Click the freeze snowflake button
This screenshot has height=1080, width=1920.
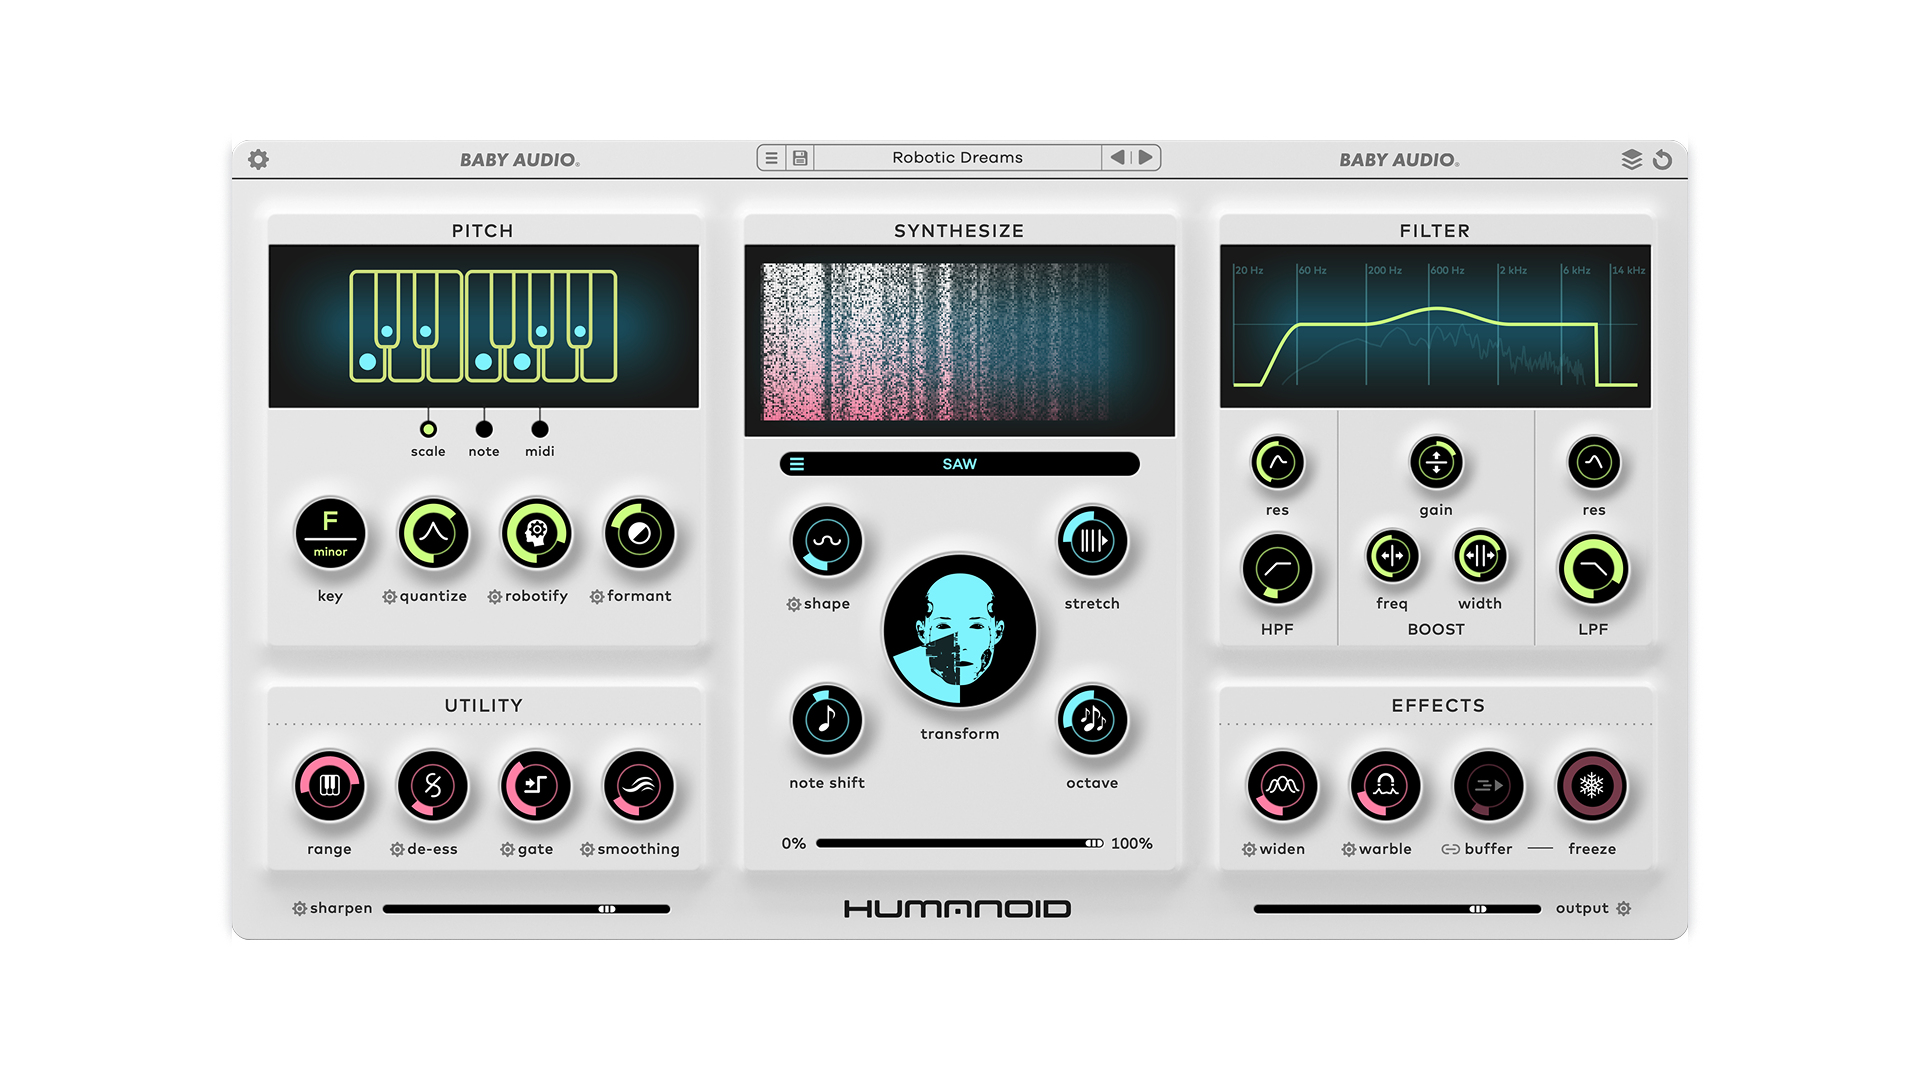point(1591,786)
